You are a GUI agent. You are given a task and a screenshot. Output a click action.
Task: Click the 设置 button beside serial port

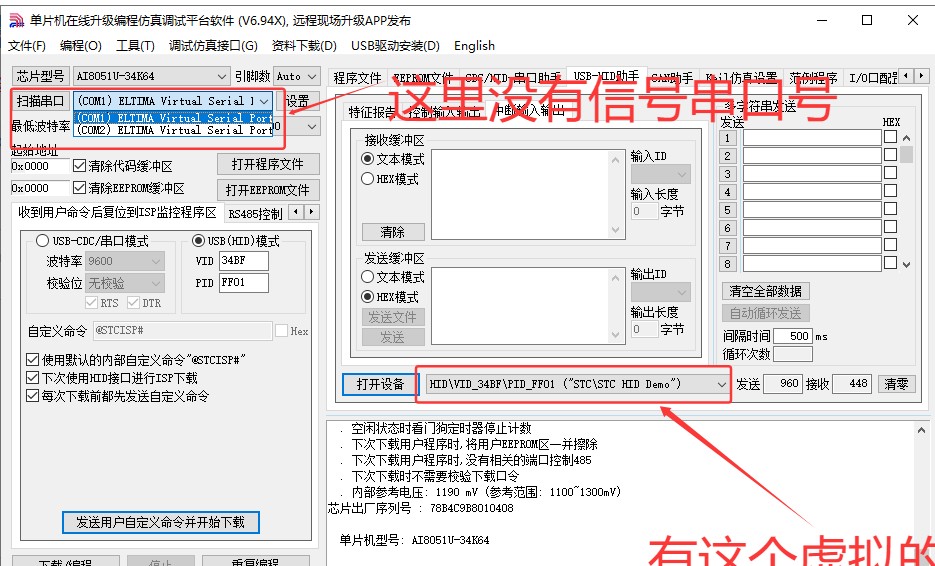click(297, 101)
